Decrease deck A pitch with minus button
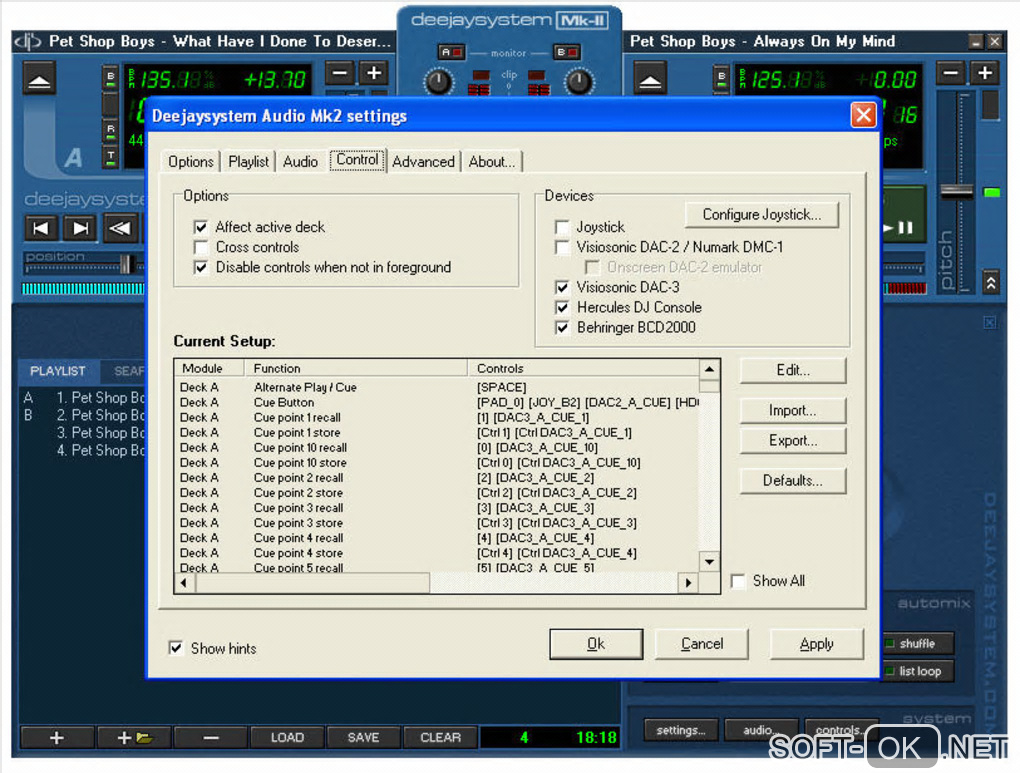The image size is (1020, 773). pos(340,73)
